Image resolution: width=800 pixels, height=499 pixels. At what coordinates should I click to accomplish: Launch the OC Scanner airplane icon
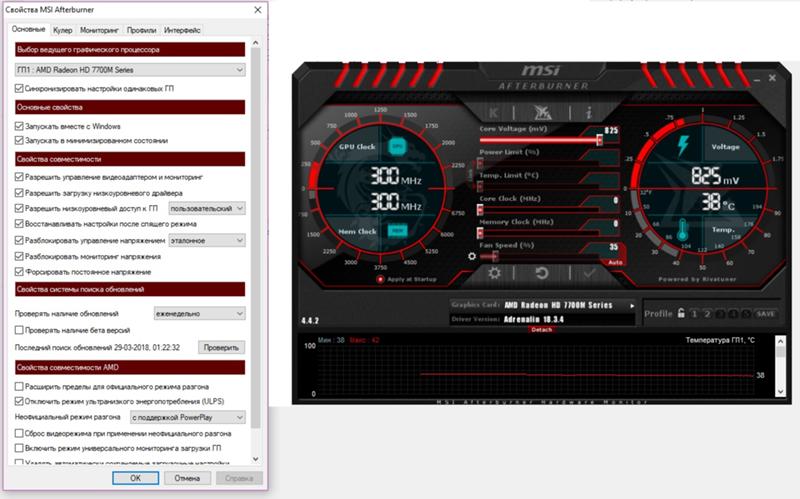542,112
